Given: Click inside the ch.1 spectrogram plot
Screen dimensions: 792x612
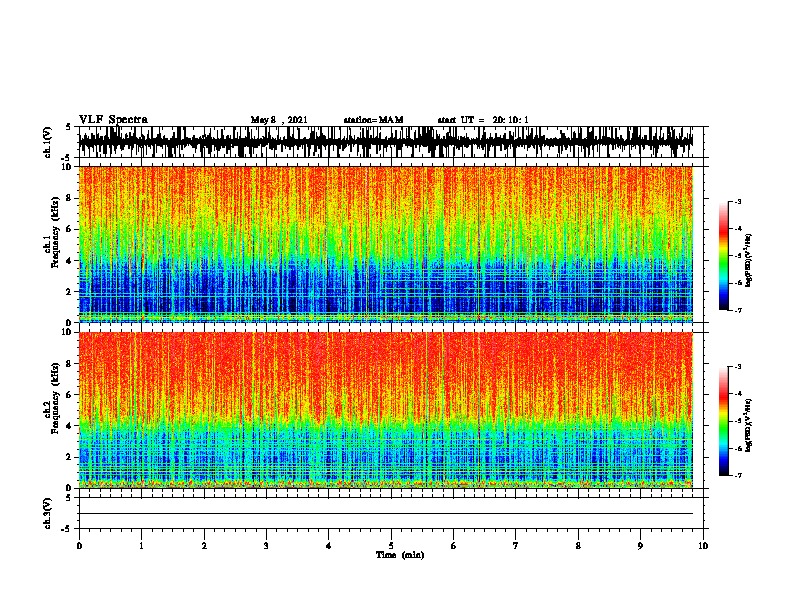Looking at the screenshot, I should 386,244.
